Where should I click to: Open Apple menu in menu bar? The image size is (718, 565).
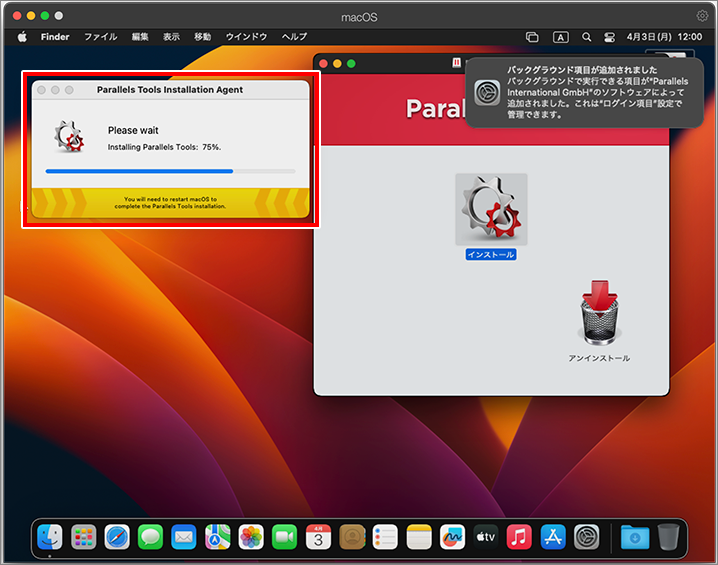(x=22, y=37)
